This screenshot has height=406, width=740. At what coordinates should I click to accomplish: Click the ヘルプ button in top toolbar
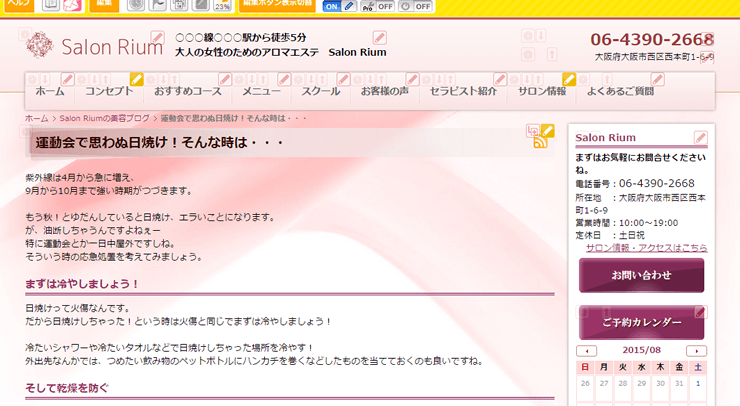point(18,5)
